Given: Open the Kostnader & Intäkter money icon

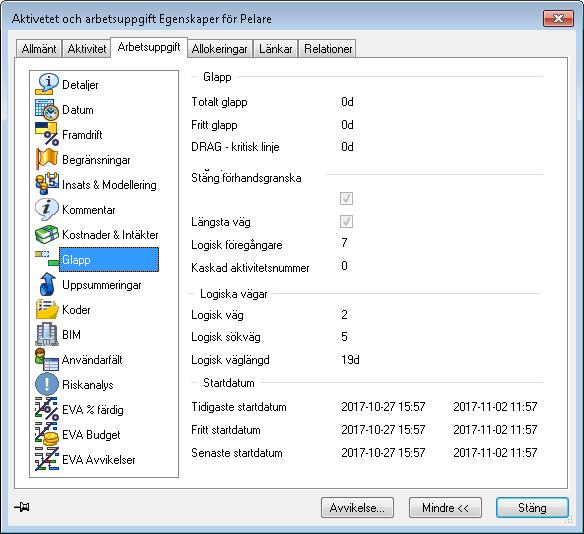Looking at the screenshot, I should point(47,234).
